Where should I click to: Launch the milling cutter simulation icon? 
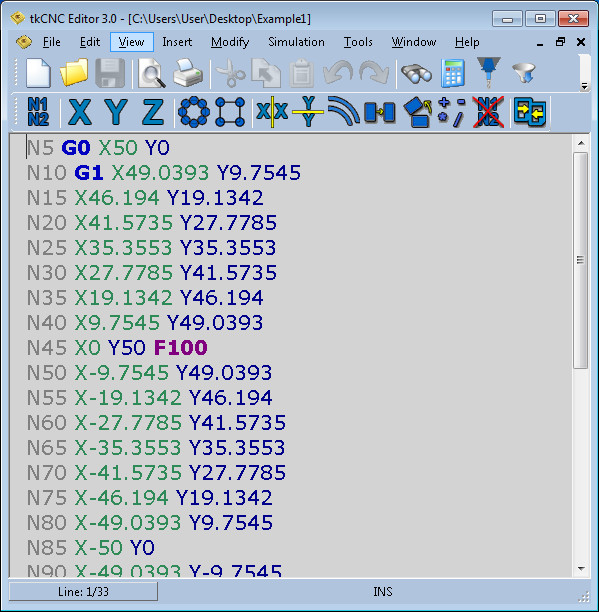pyautogui.click(x=489, y=72)
